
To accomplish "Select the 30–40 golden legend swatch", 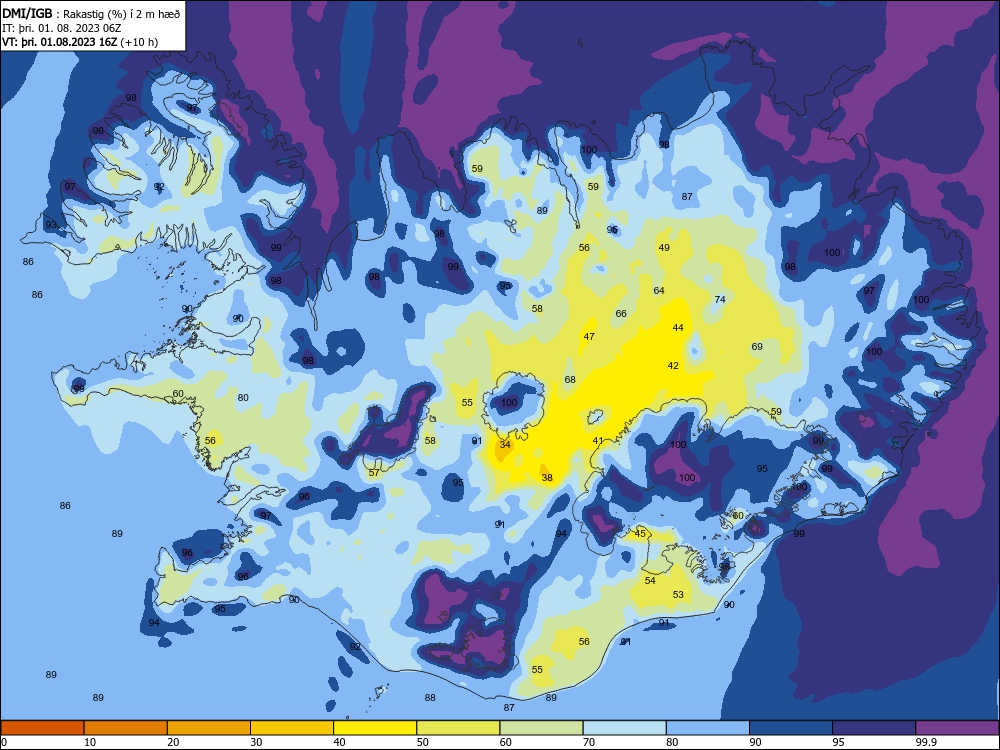I will pos(292,728).
